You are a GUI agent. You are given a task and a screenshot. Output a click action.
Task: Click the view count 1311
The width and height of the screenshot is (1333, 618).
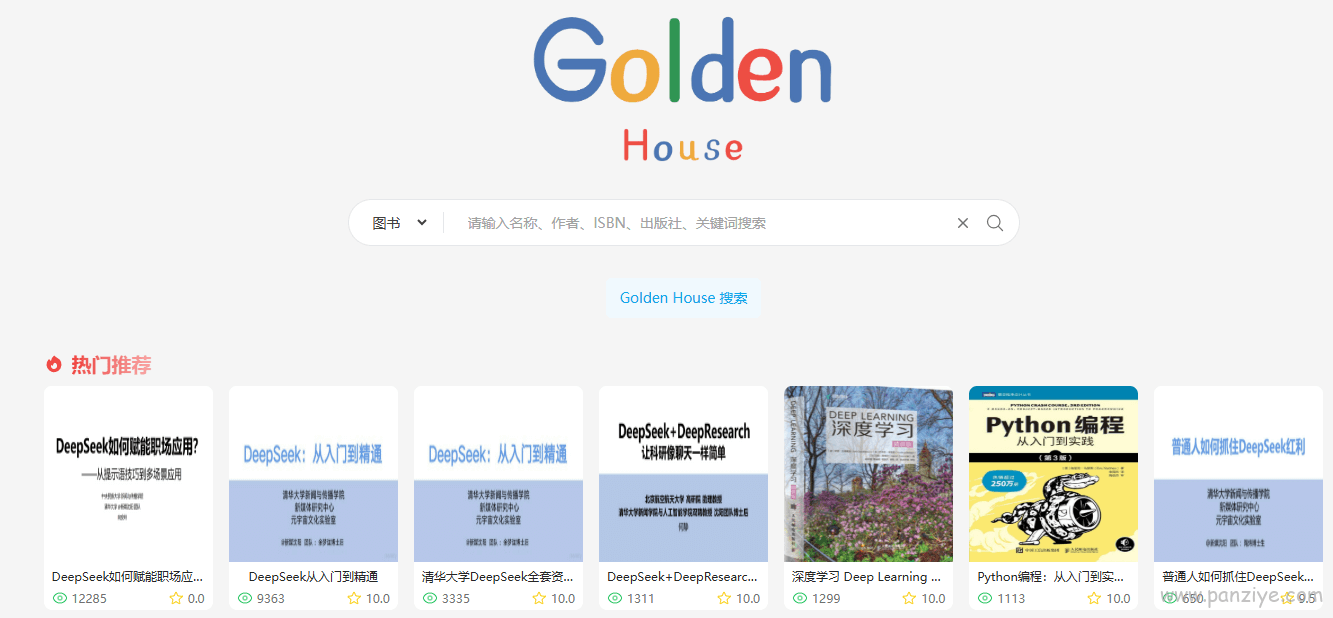pos(641,599)
